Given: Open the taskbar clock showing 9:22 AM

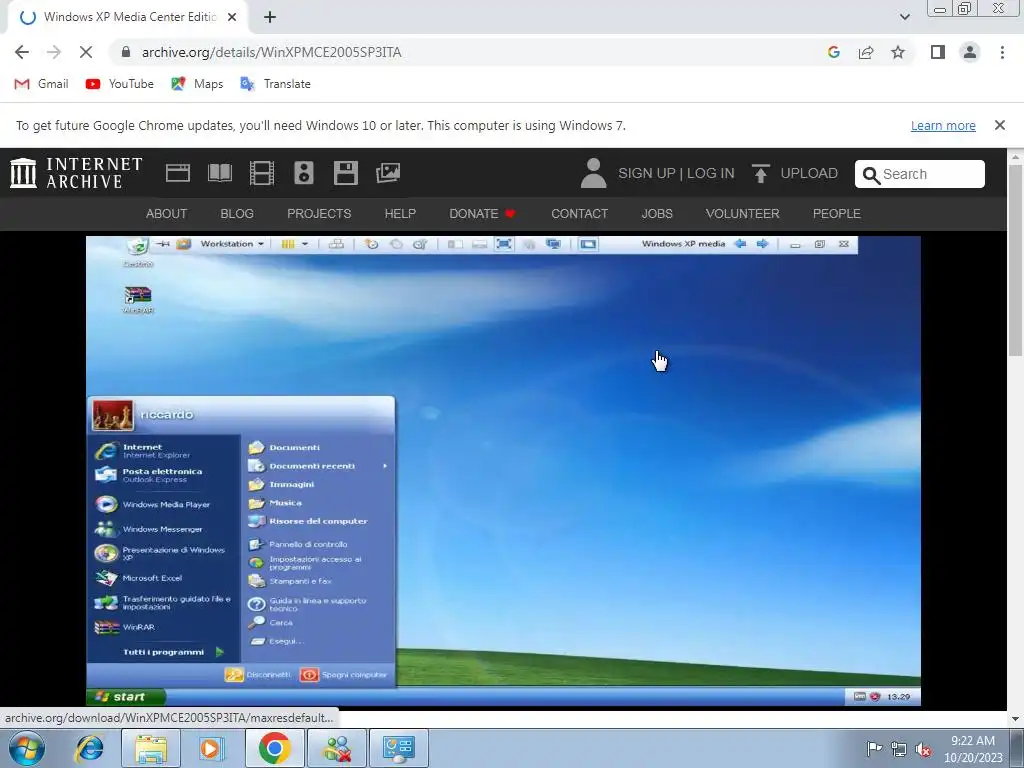Looking at the screenshot, I should (973, 749).
